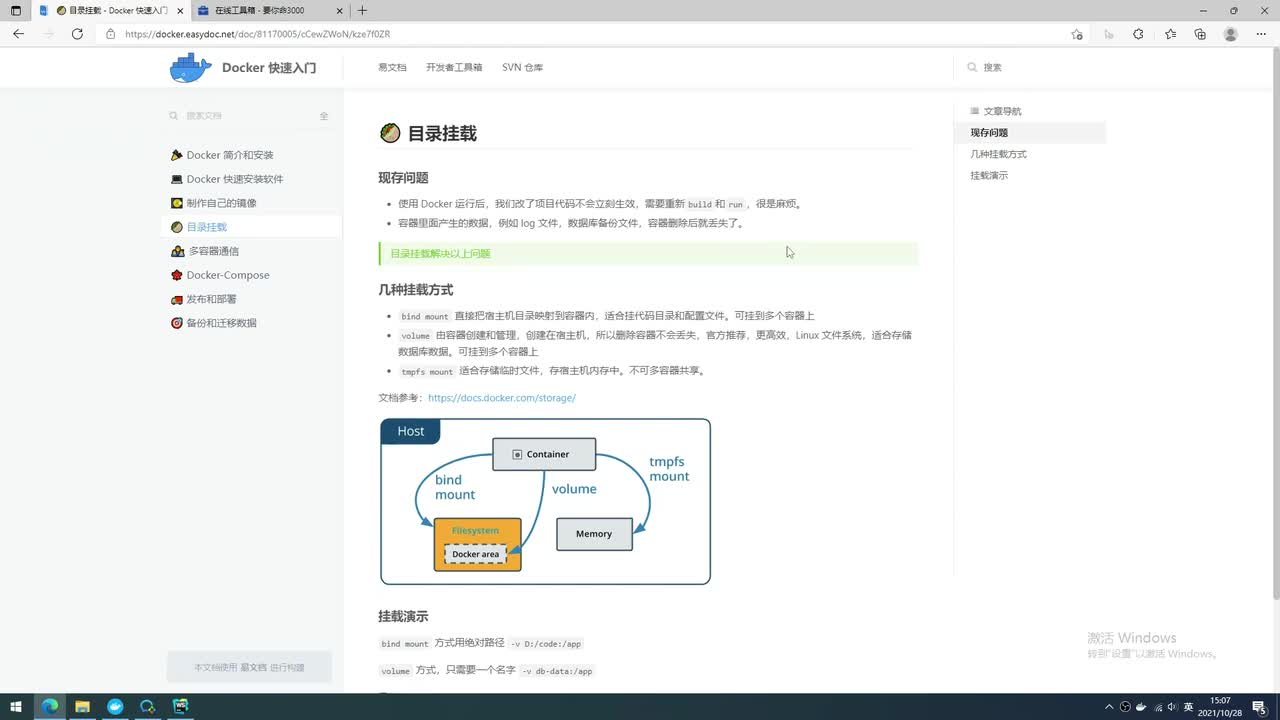Open the browser profile avatar
Screen dimensions: 1280x720
(x=1231, y=34)
